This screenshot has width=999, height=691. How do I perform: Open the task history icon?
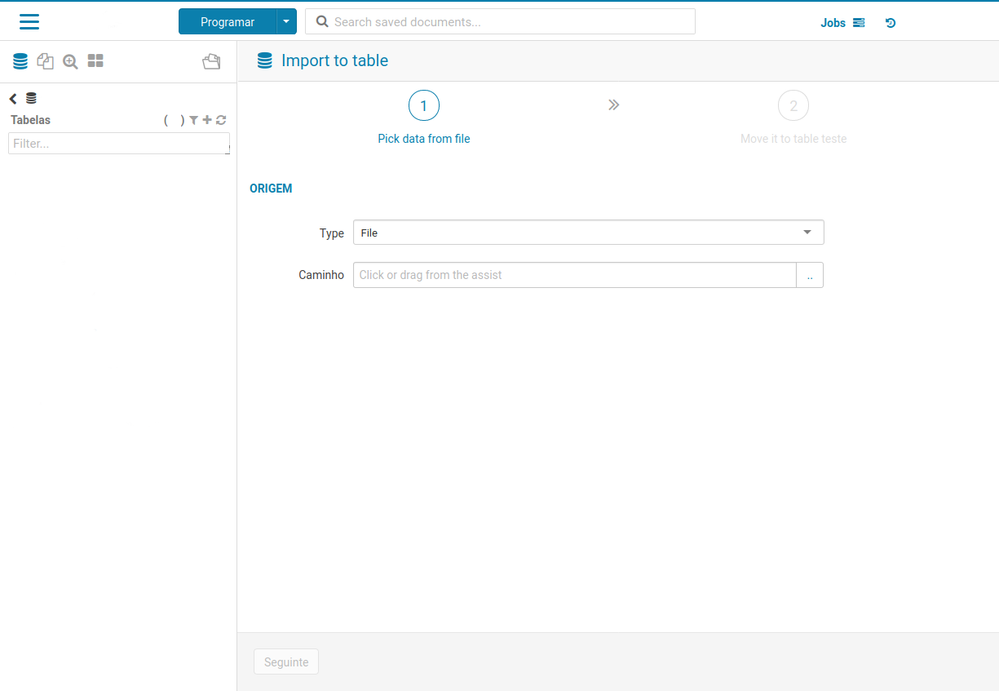890,23
